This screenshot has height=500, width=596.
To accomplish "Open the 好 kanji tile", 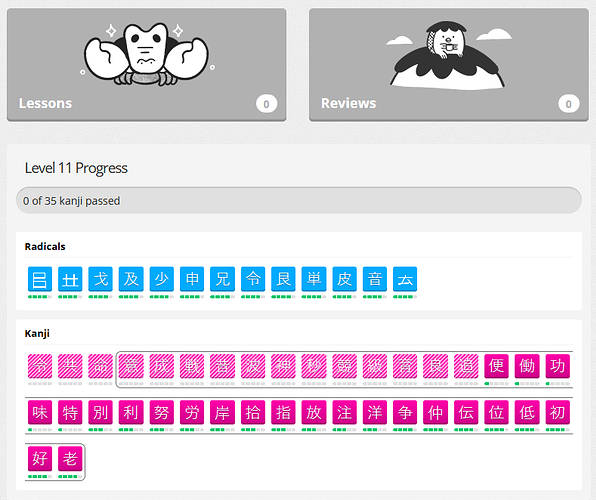I will pos(40,459).
